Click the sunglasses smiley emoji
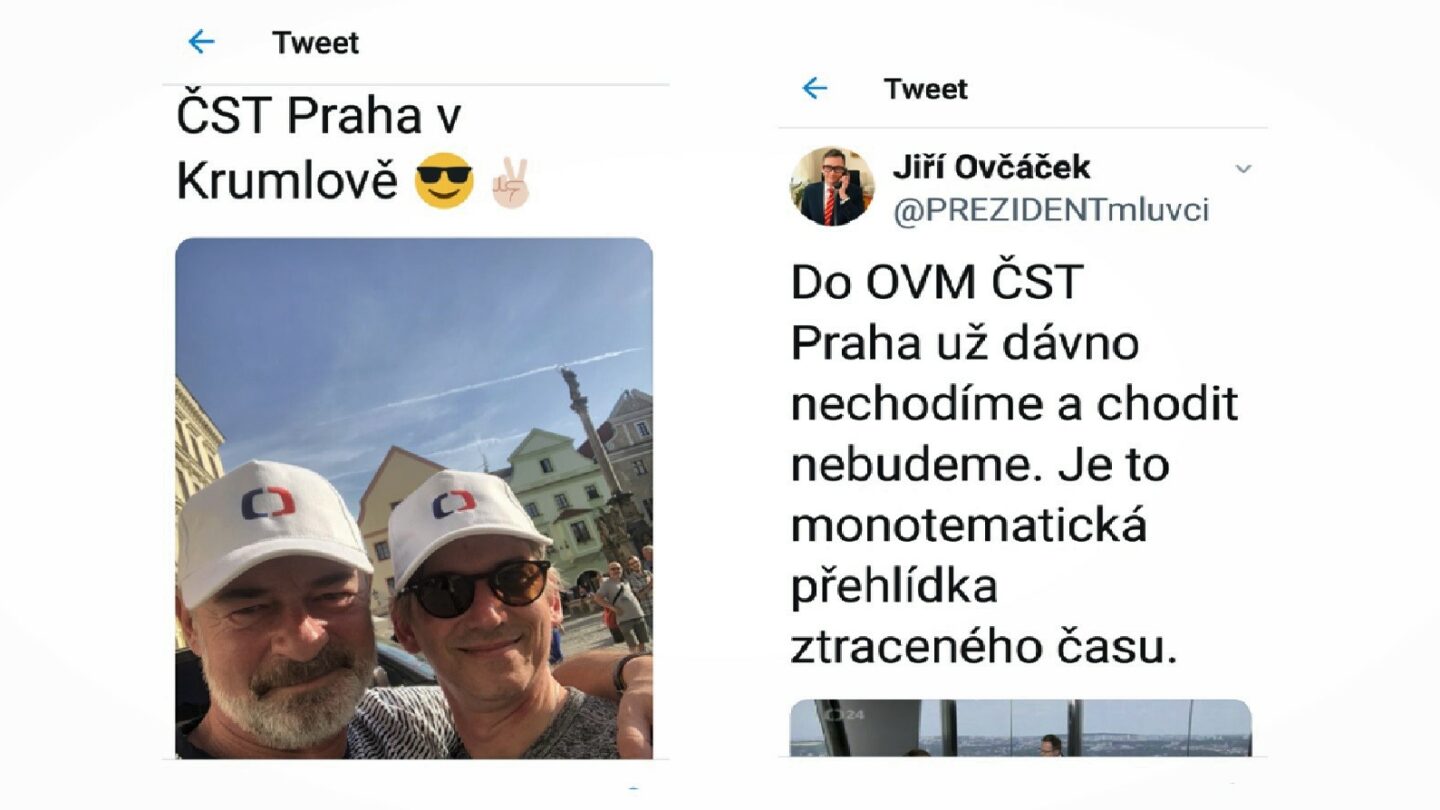The image size is (1440, 810). point(443,181)
